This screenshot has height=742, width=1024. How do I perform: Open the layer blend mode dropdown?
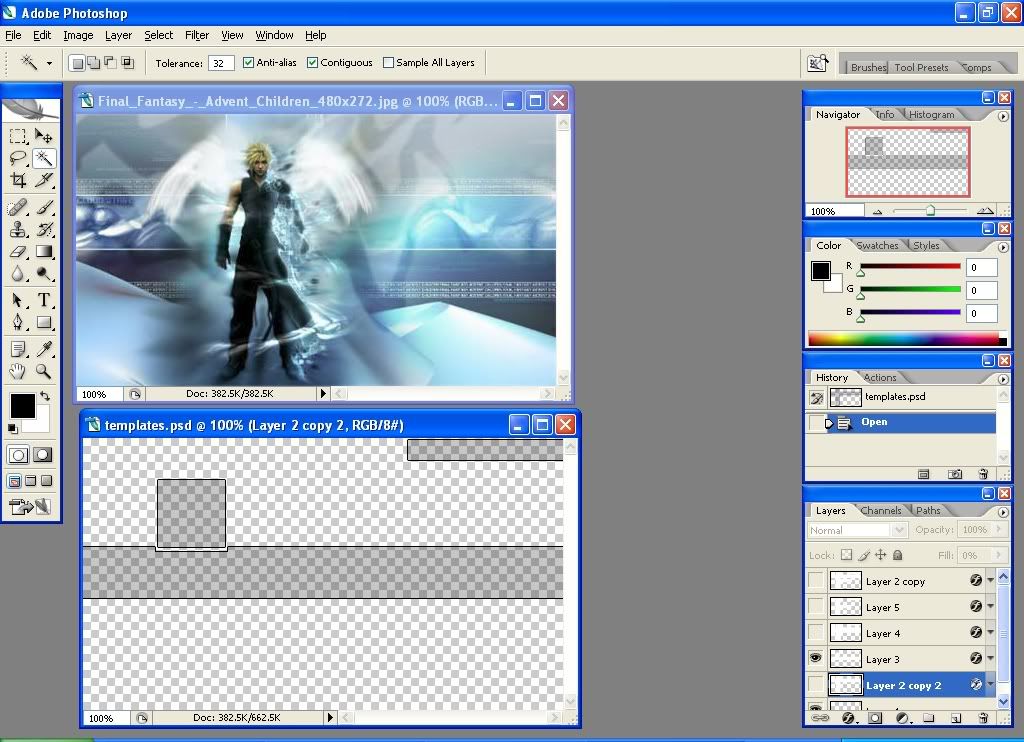click(x=899, y=530)
